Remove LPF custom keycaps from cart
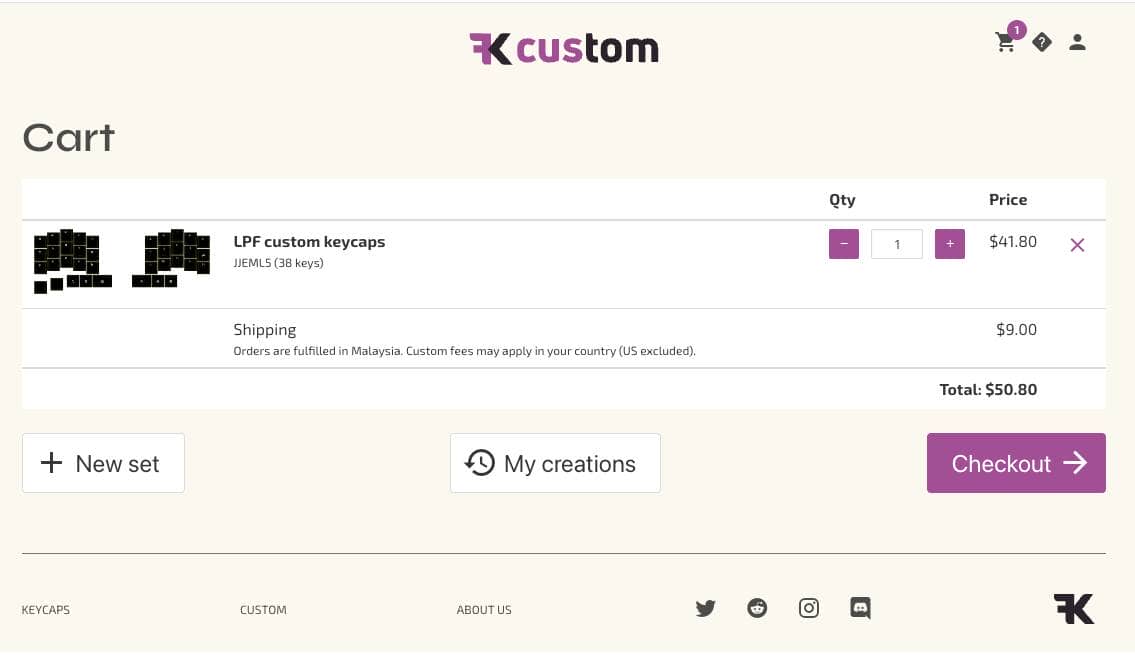The height and width of the screenshot is (655, 1135). tap(1077, 245)
